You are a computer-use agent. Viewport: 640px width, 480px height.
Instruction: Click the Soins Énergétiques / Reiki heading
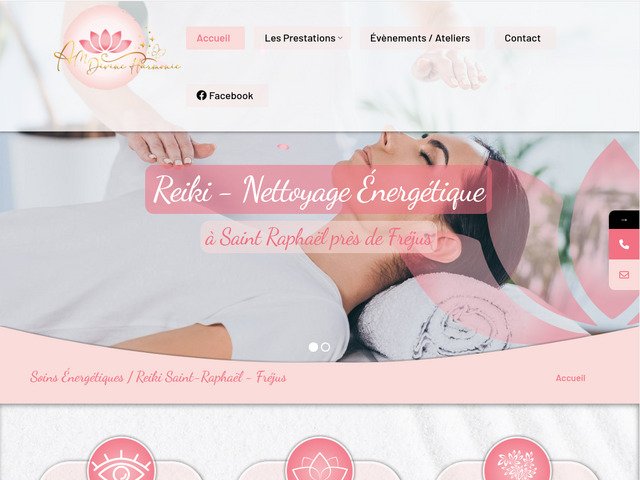coord(158,377)
